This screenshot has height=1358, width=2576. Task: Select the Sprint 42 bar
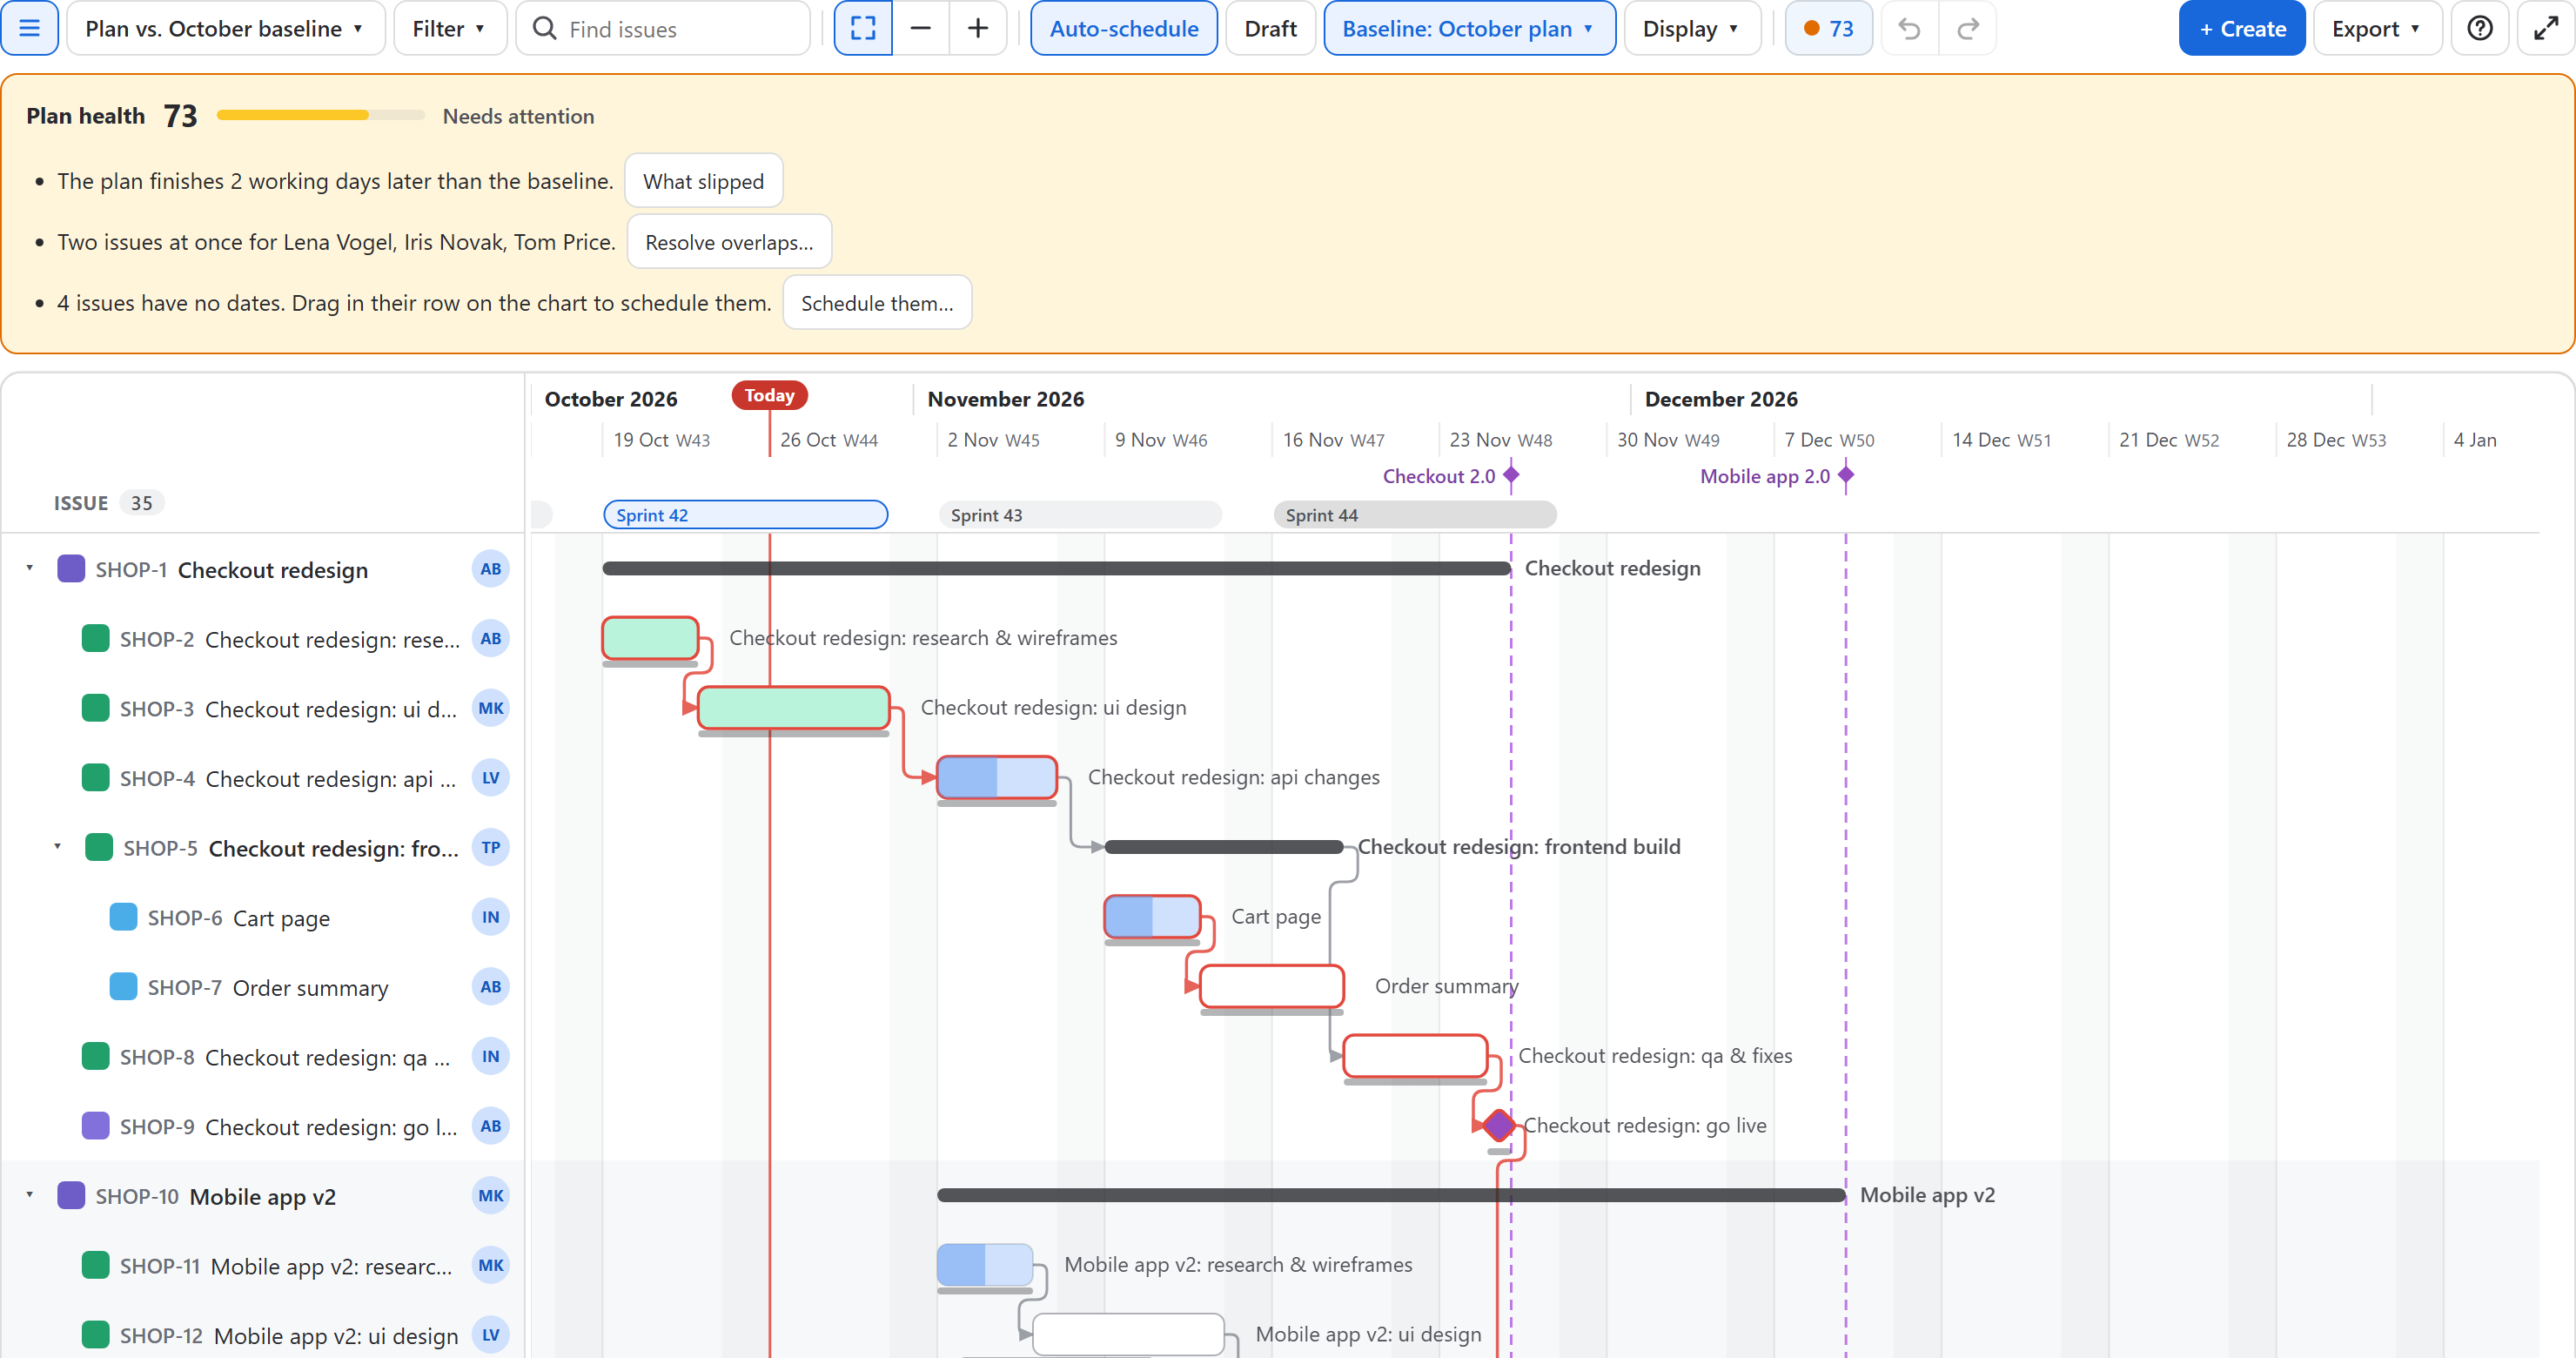[x=745, y=515]
